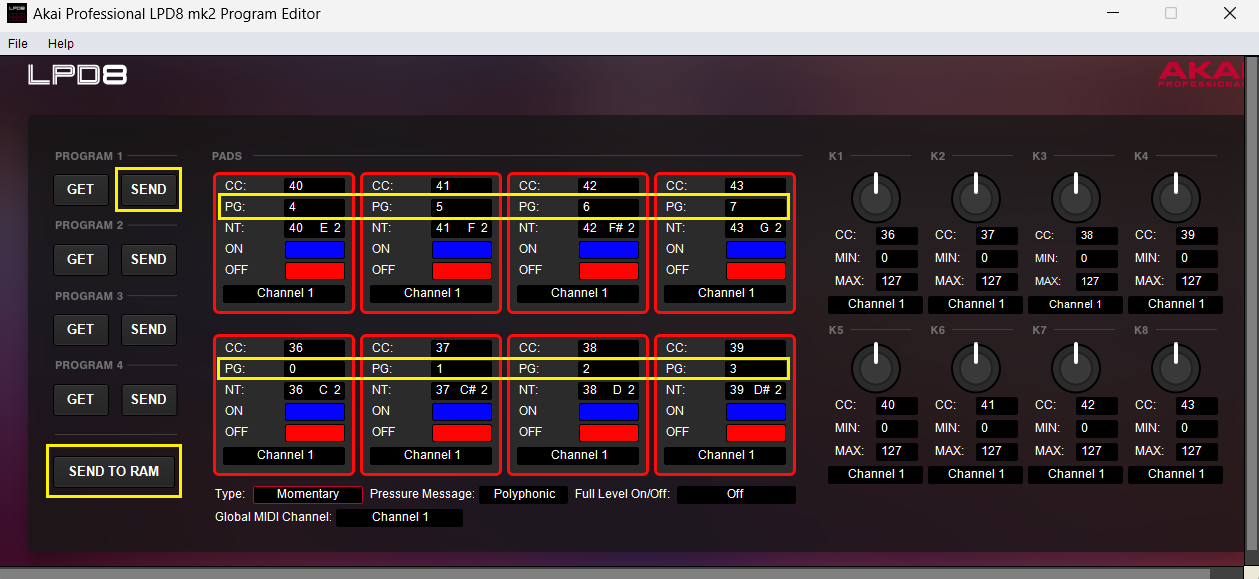Open the File menu
Image resolution: width=1259 pixels, height=579 pixels.
(x=18, y=44)
